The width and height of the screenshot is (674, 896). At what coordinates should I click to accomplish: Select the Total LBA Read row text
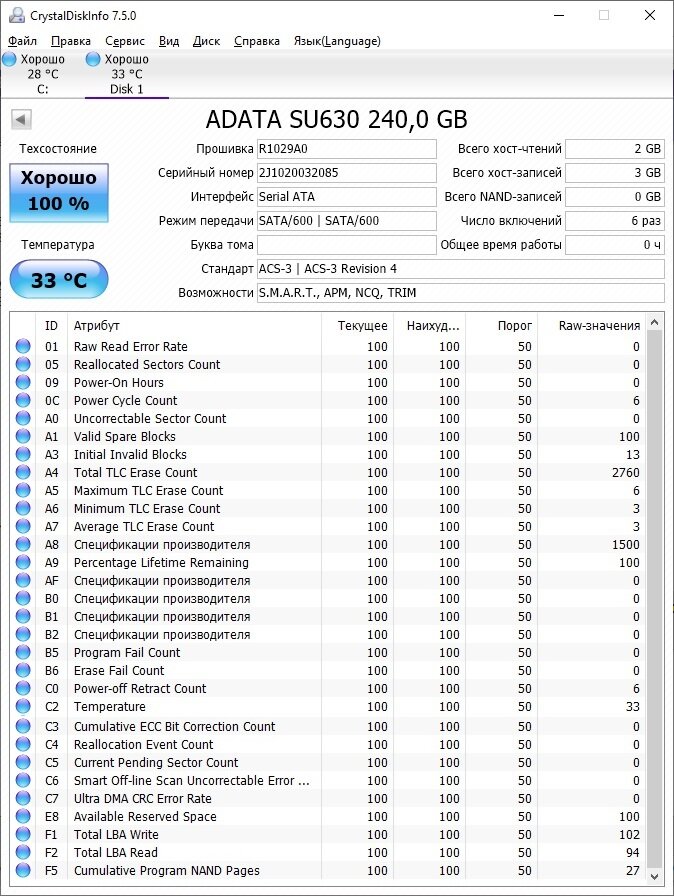click(115, 853)
